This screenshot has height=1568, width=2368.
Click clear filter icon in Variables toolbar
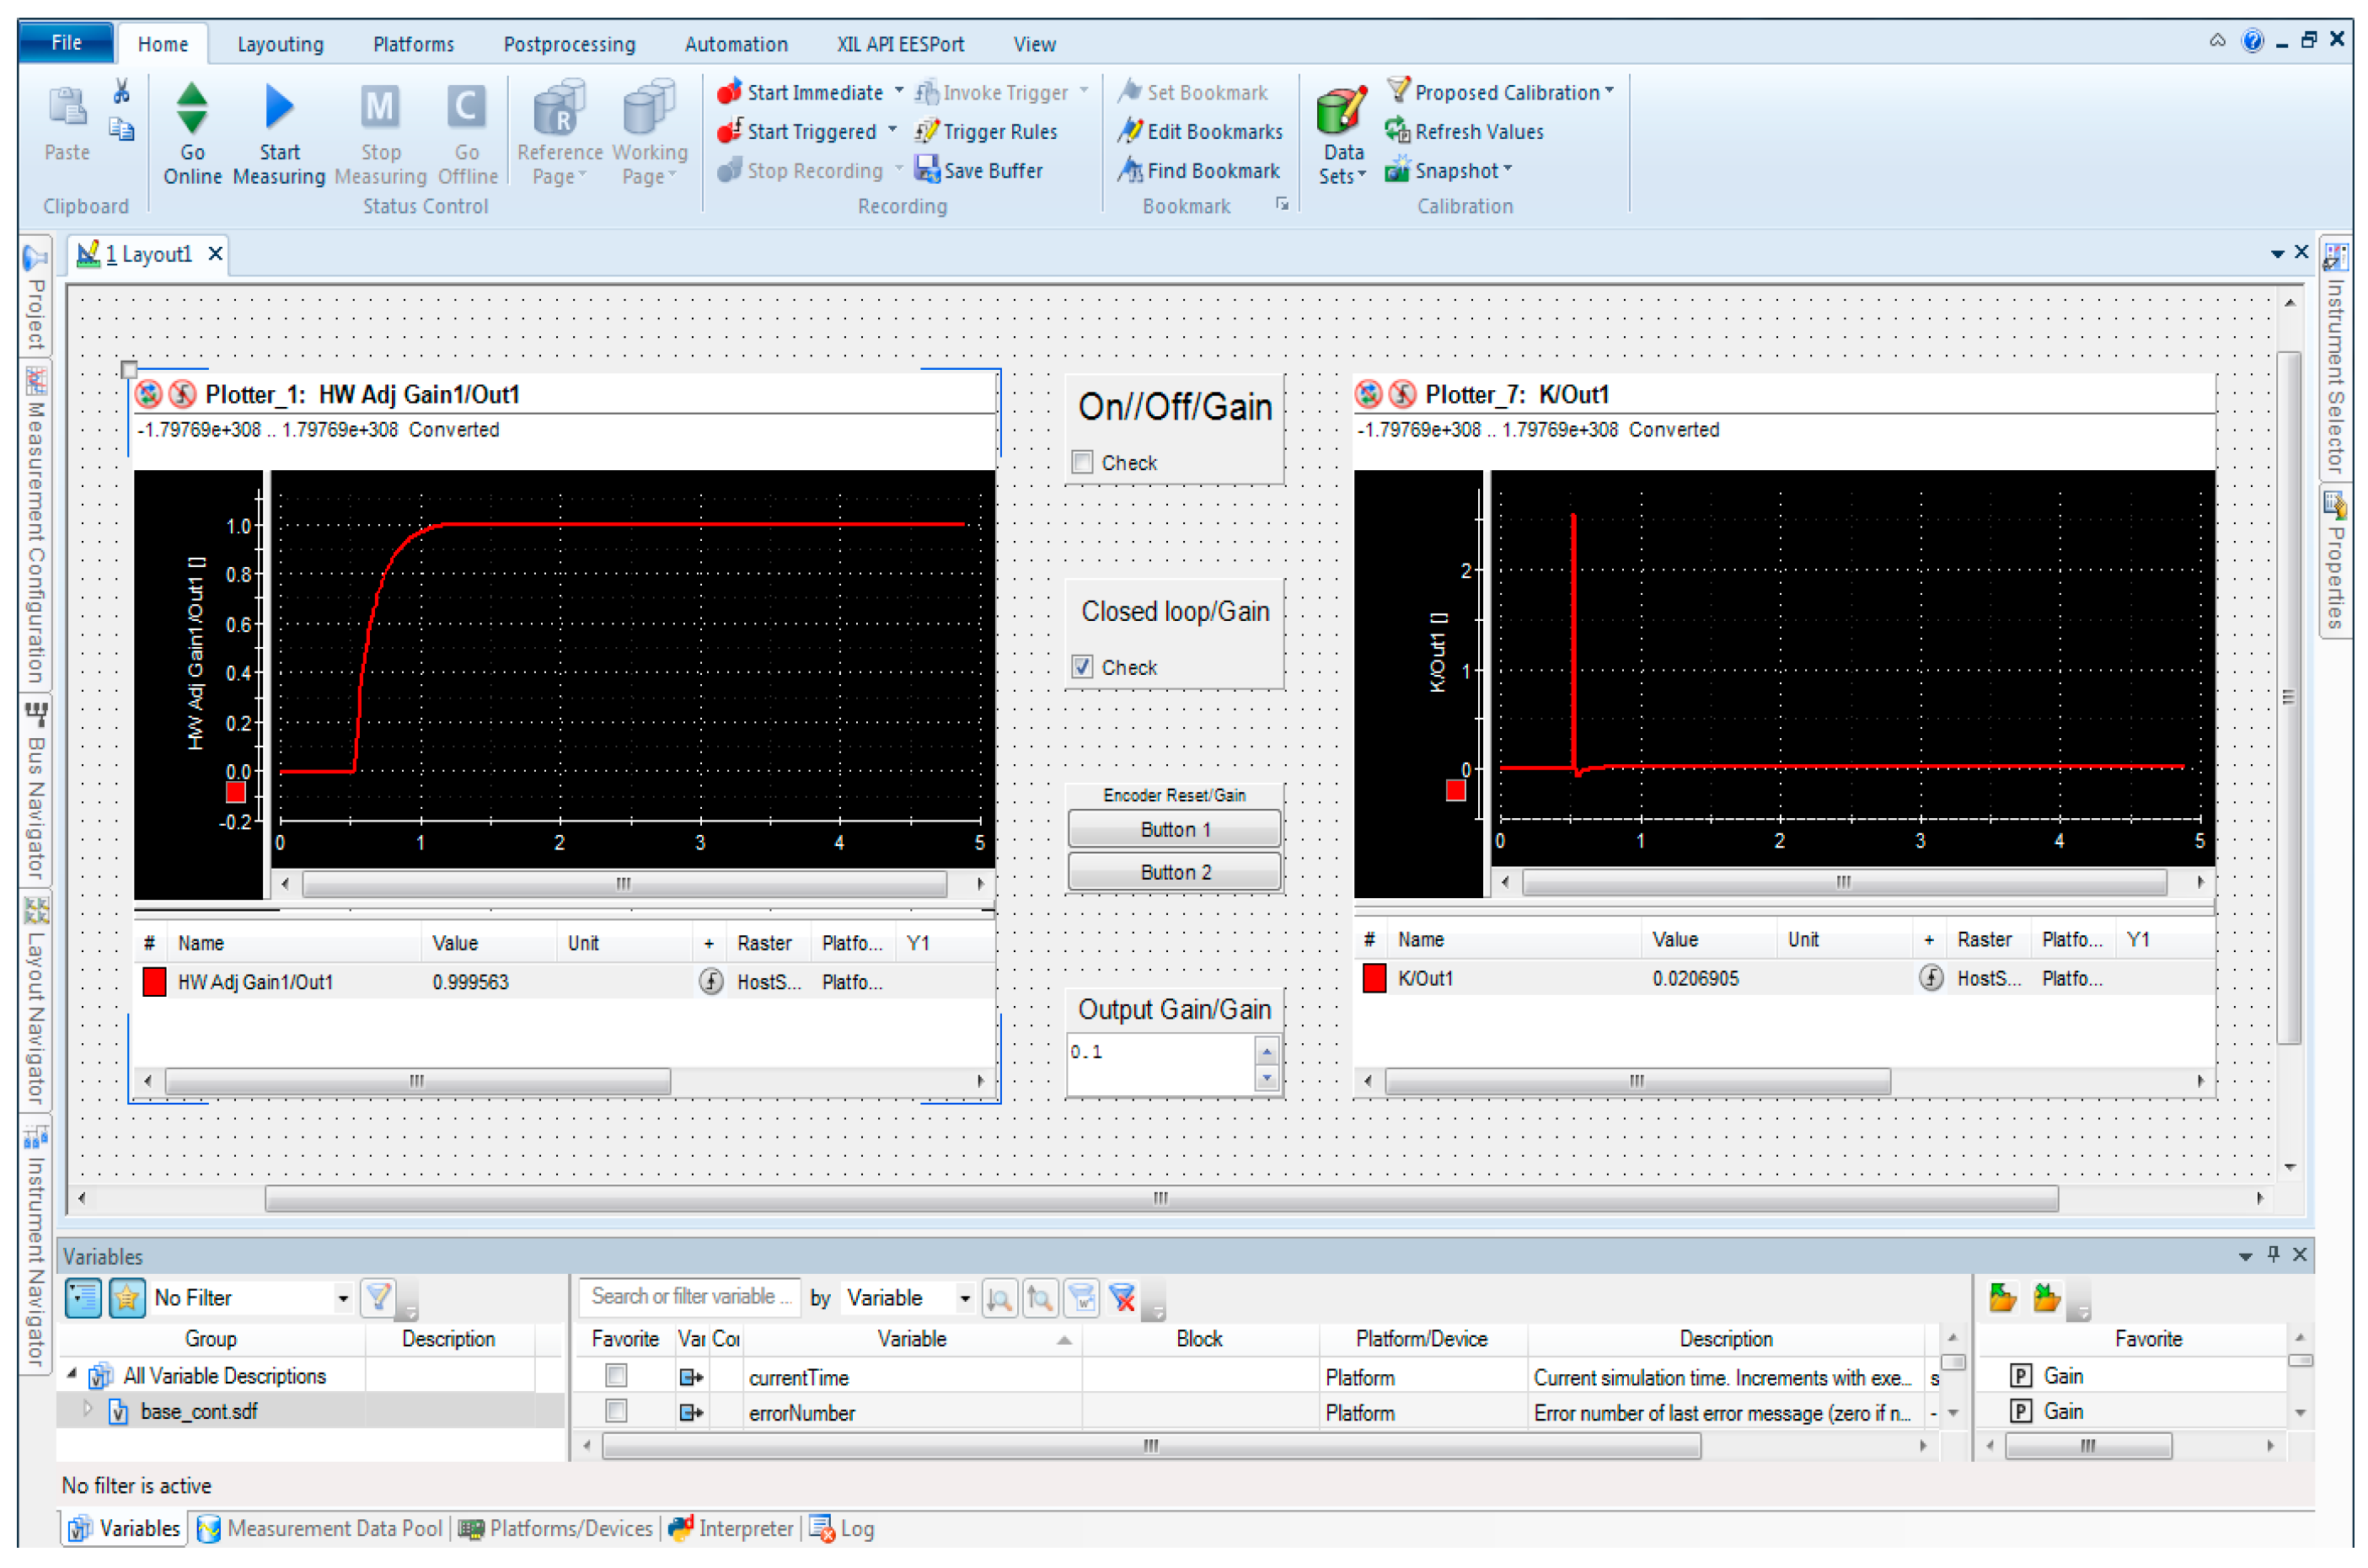pos(1123,1298)
